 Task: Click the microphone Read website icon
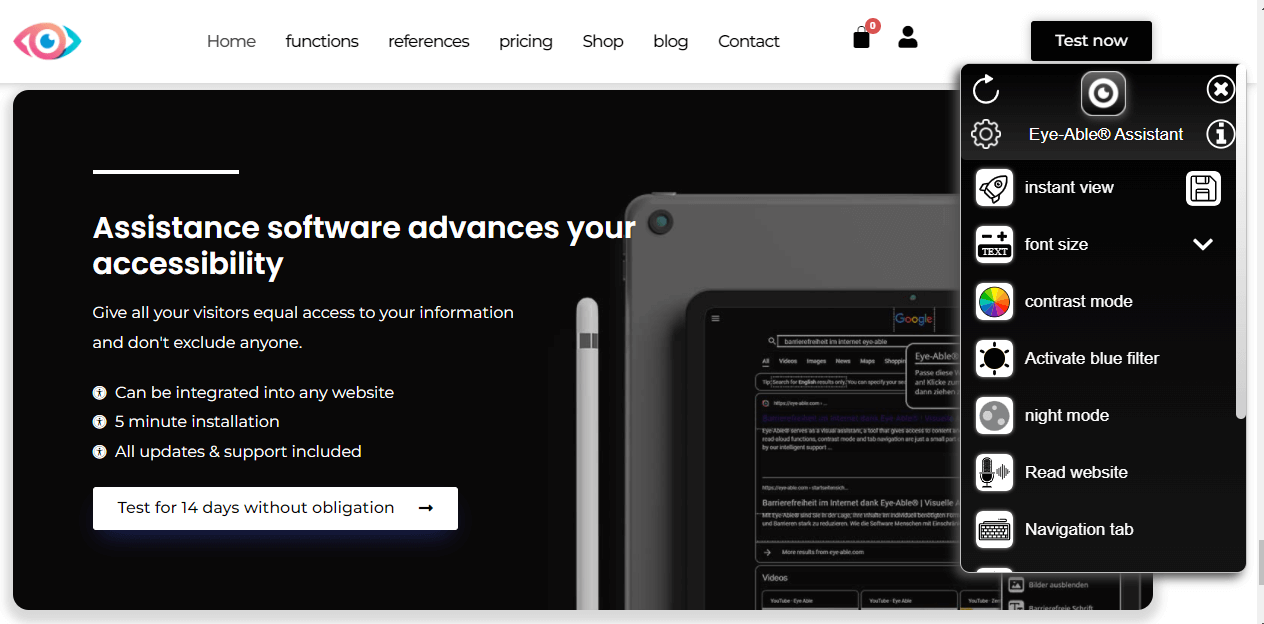(x=994, y=473)
